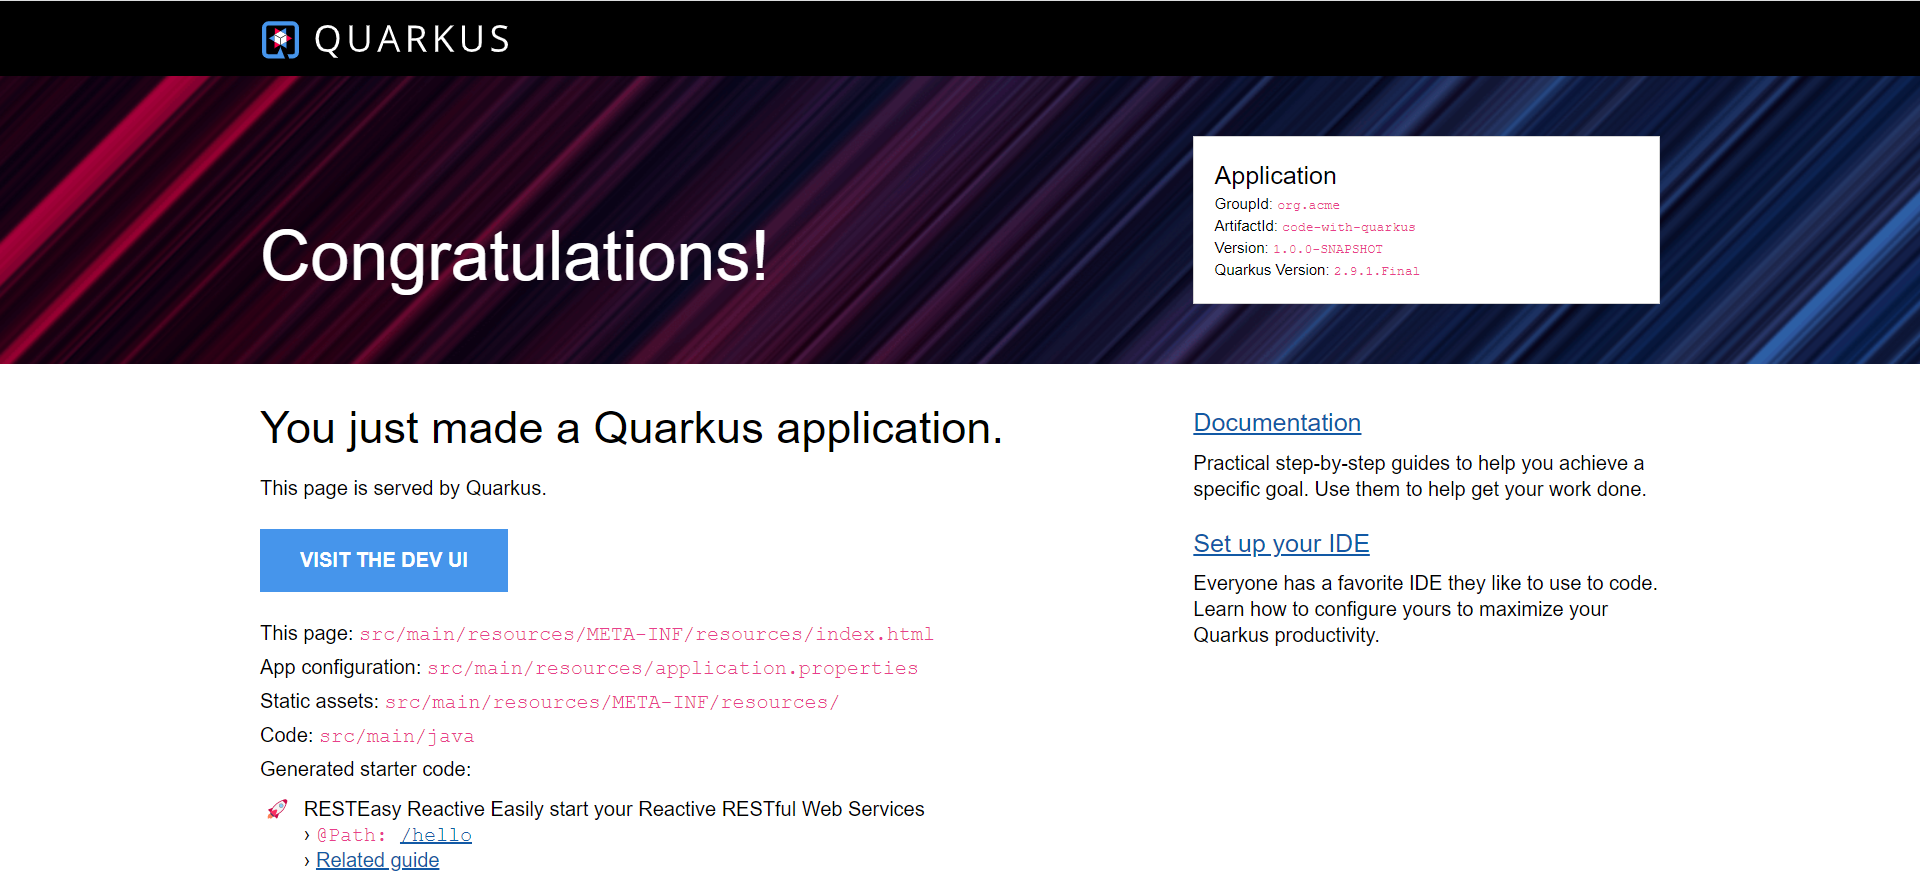Select the application.properties path text
The image size is (1920, 892).
tap(673, 668)
